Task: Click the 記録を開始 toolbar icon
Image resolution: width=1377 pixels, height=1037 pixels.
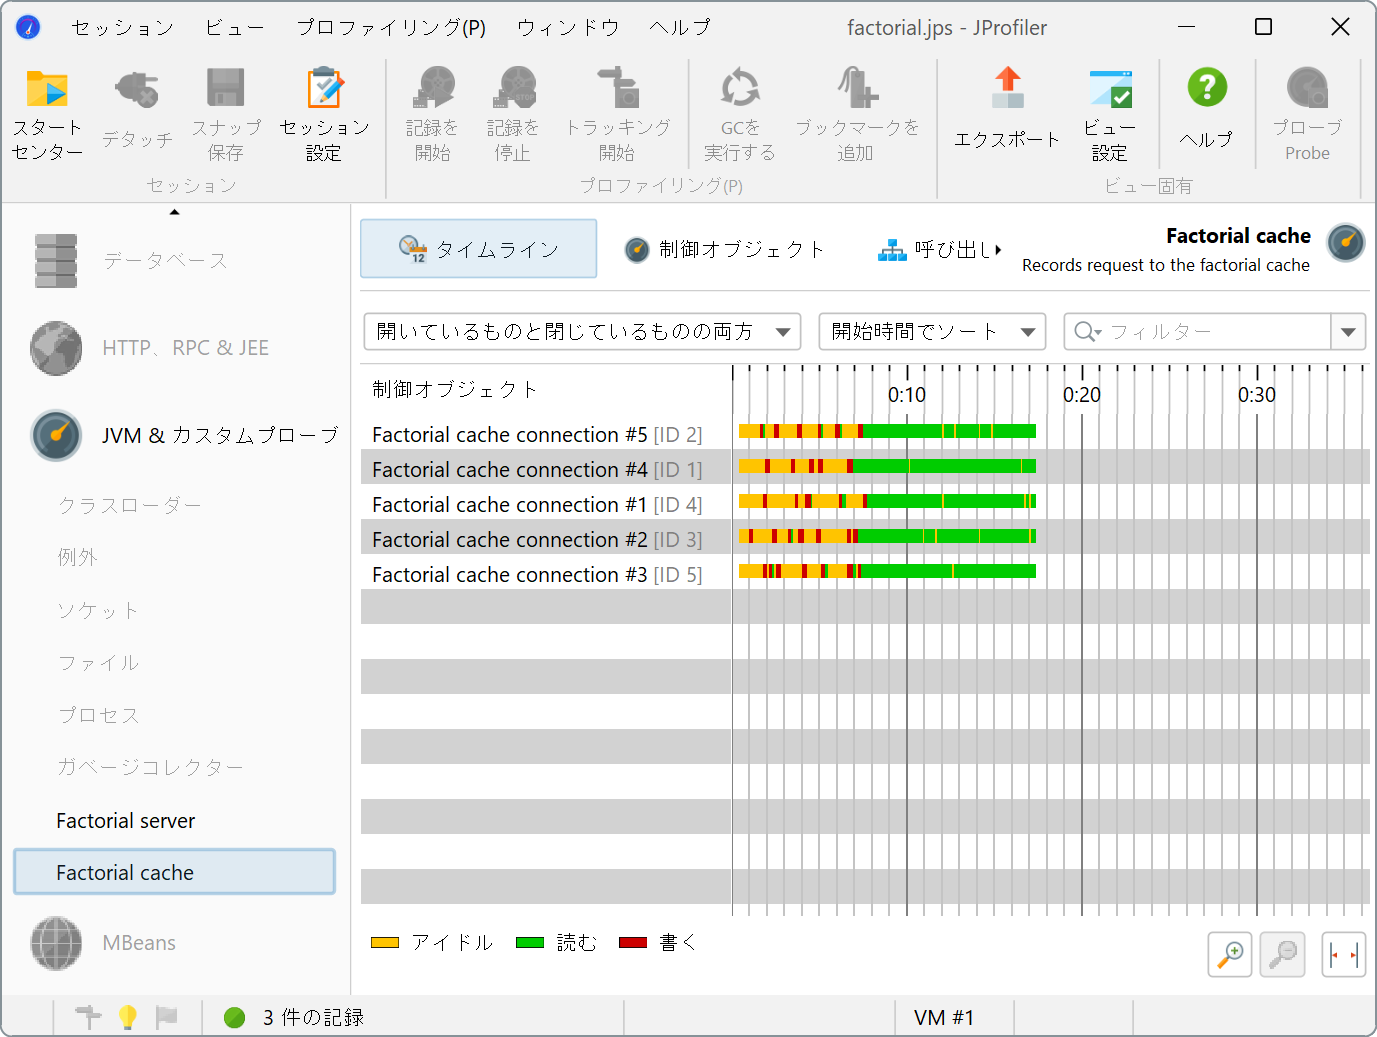Action: 433,88
